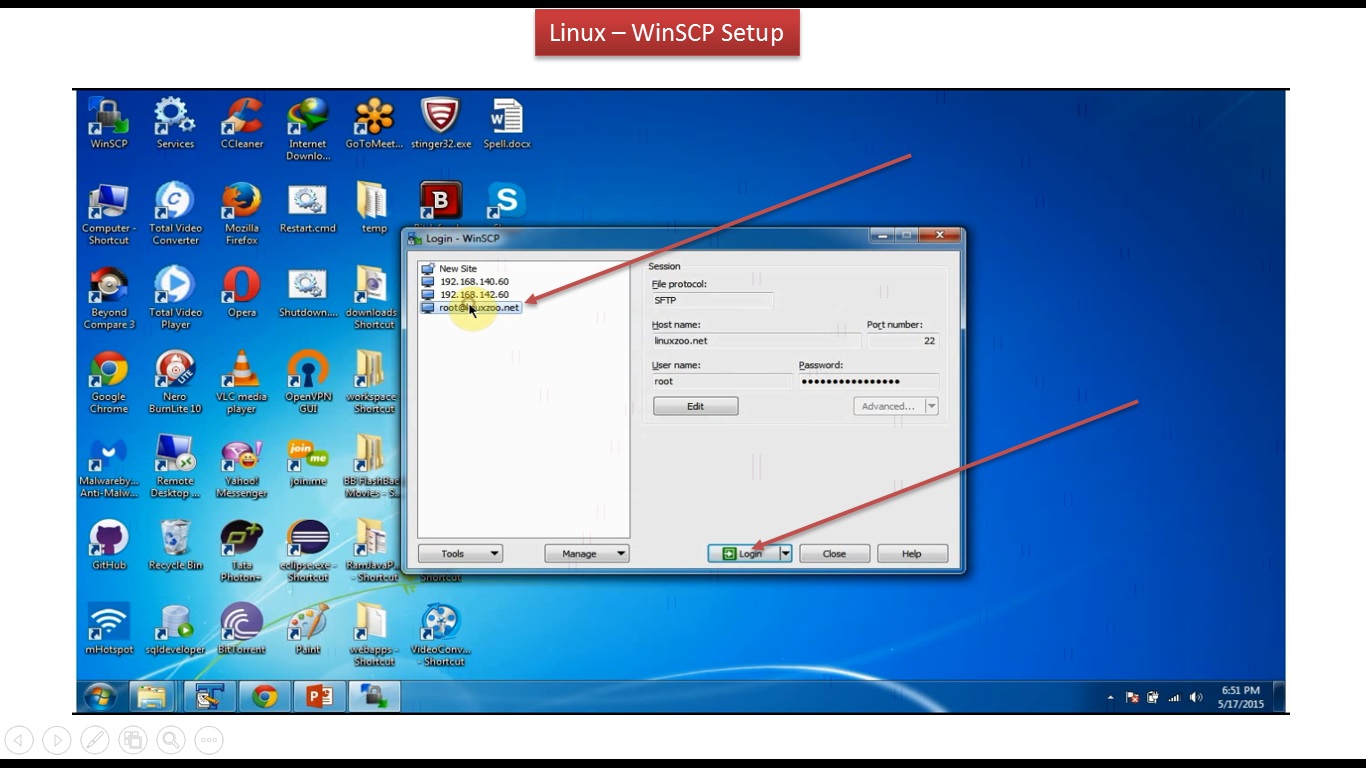Open the GitHub desktop icon
This screenshot has width=1366, height=768.
[x=108, y=545]
